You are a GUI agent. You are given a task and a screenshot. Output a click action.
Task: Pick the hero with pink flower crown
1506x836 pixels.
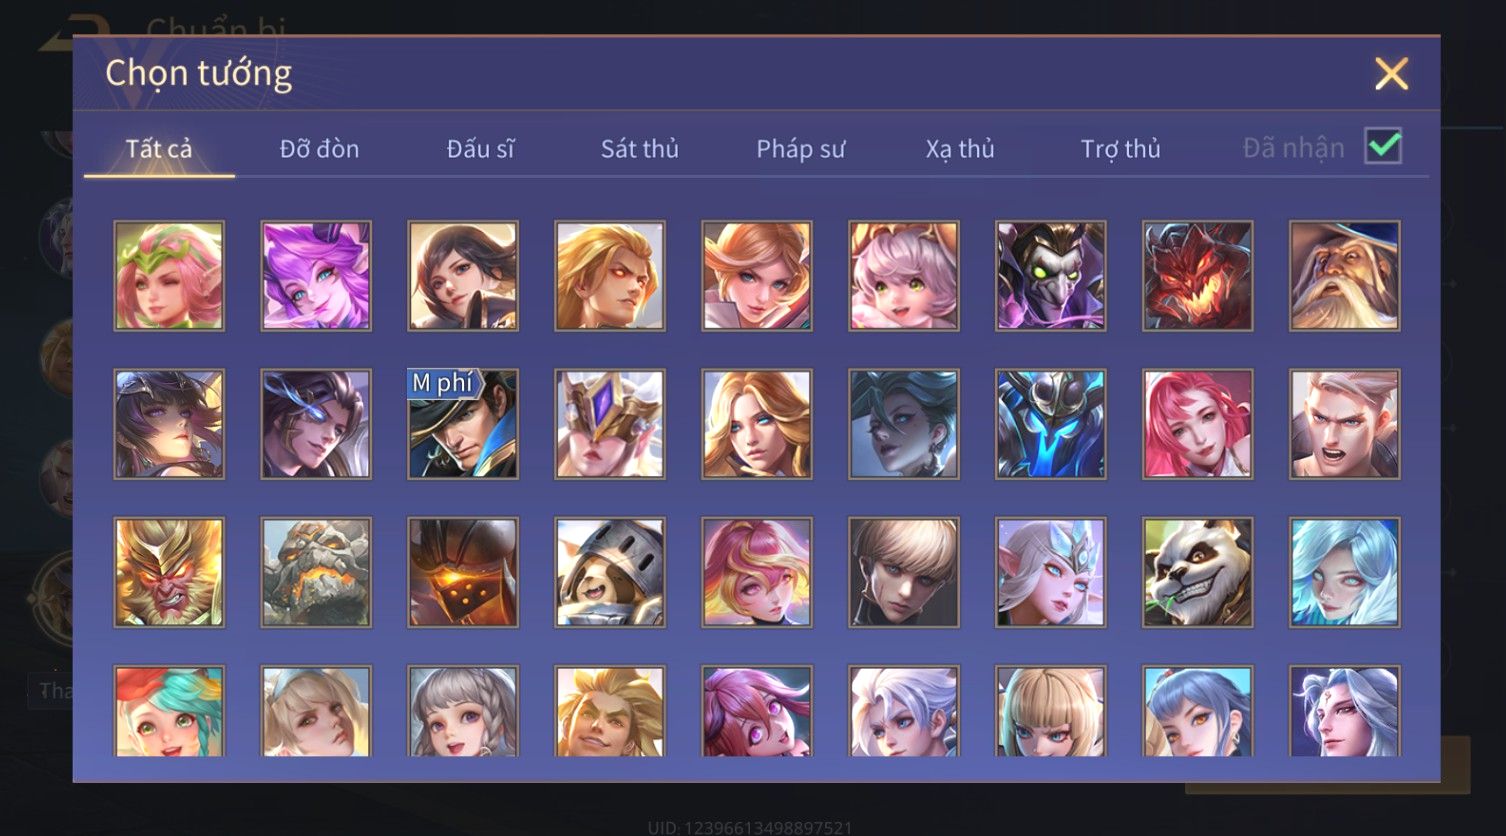(169, 276)
